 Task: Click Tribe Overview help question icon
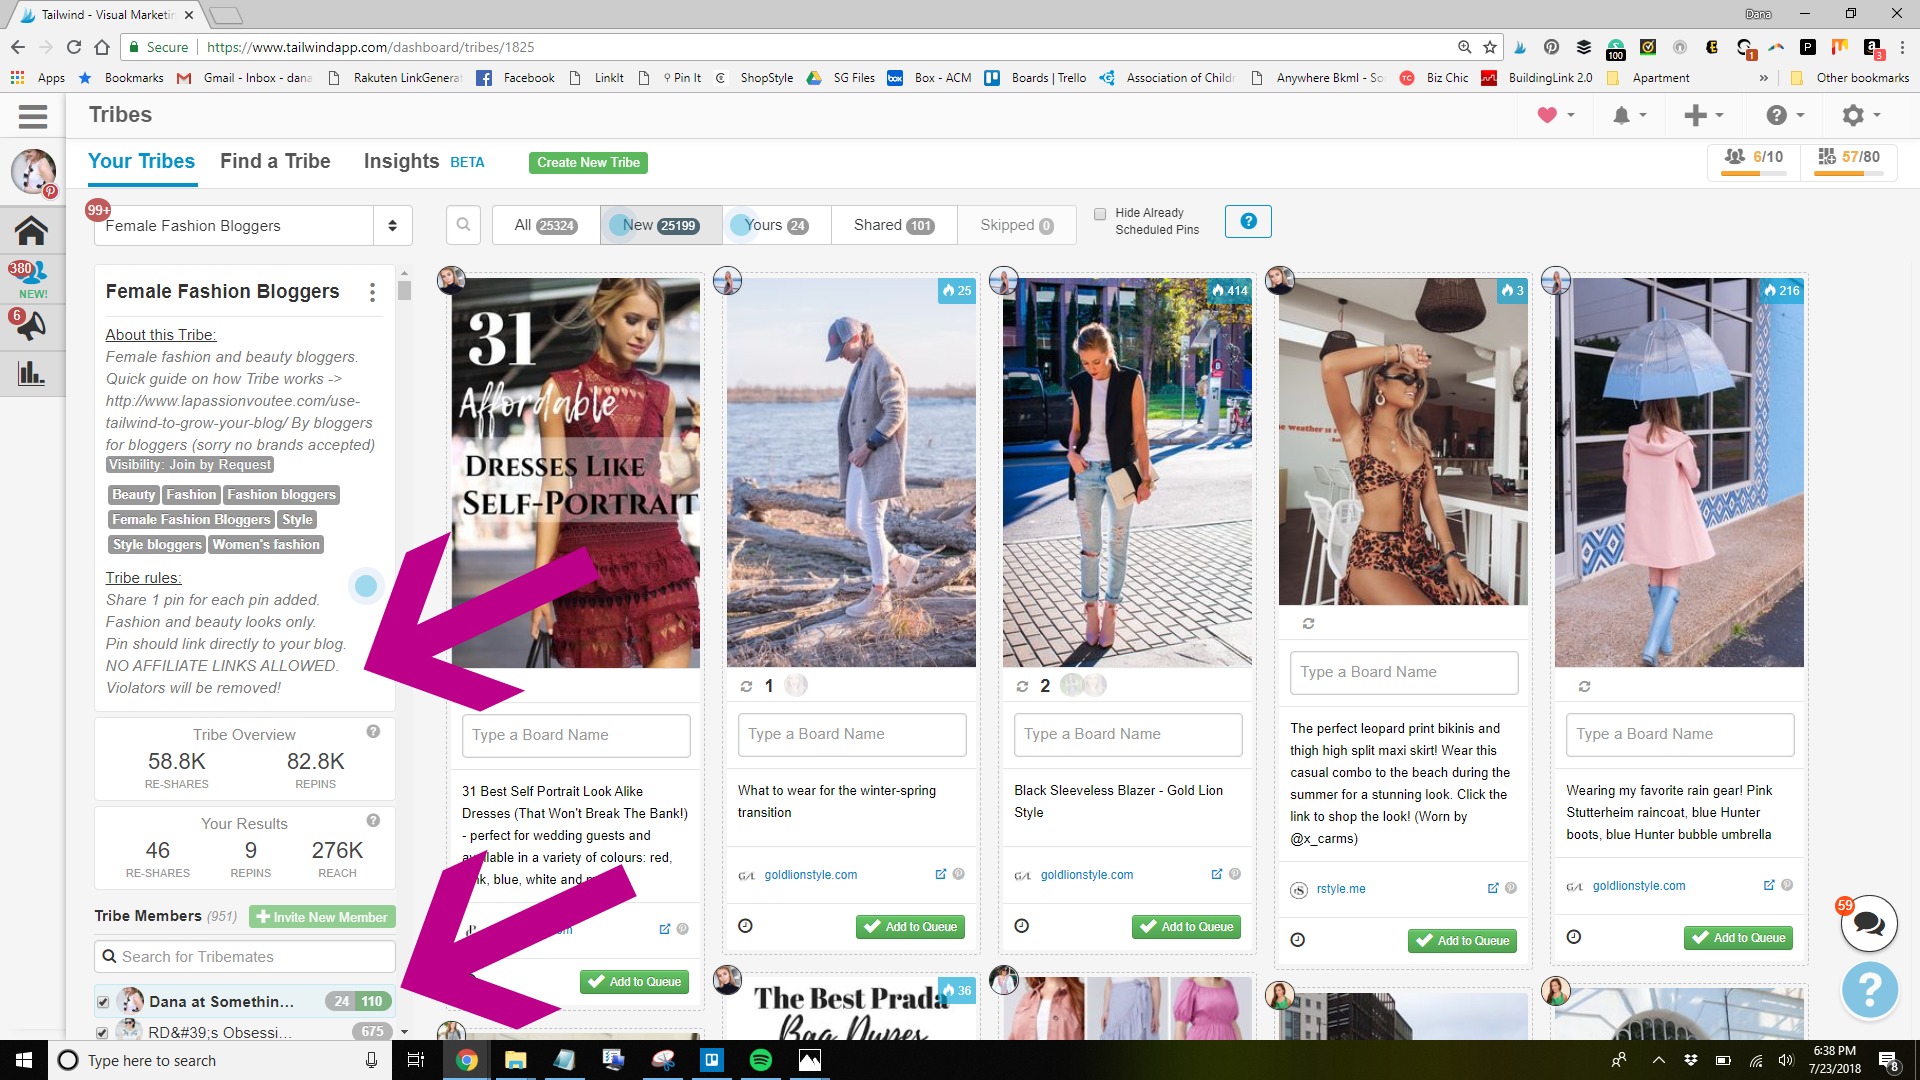(373, 731)
